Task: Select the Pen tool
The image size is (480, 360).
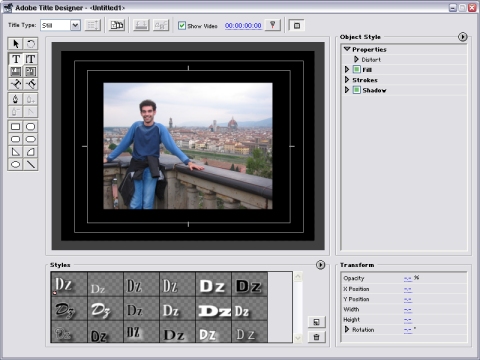Action: point(16,99)
